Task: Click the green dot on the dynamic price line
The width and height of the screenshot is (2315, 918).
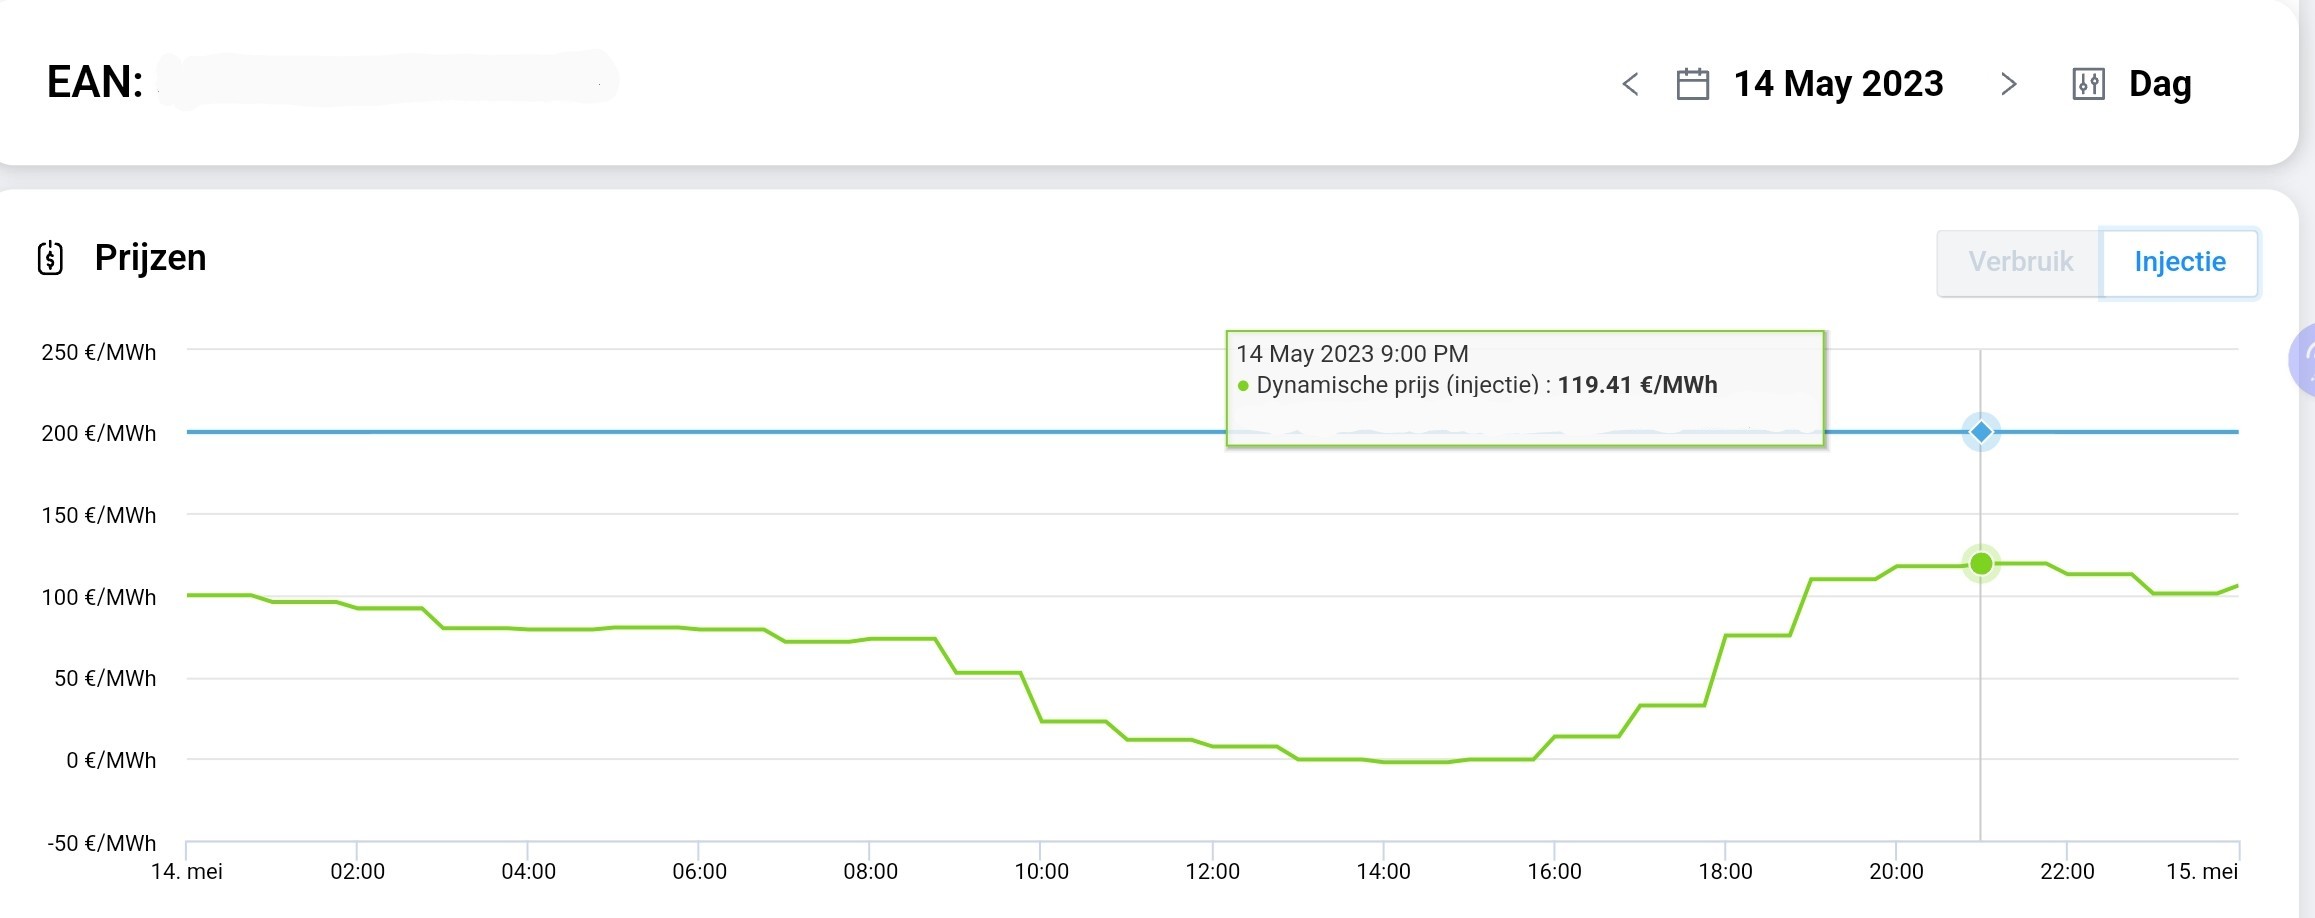Action: pos(1980,564)
